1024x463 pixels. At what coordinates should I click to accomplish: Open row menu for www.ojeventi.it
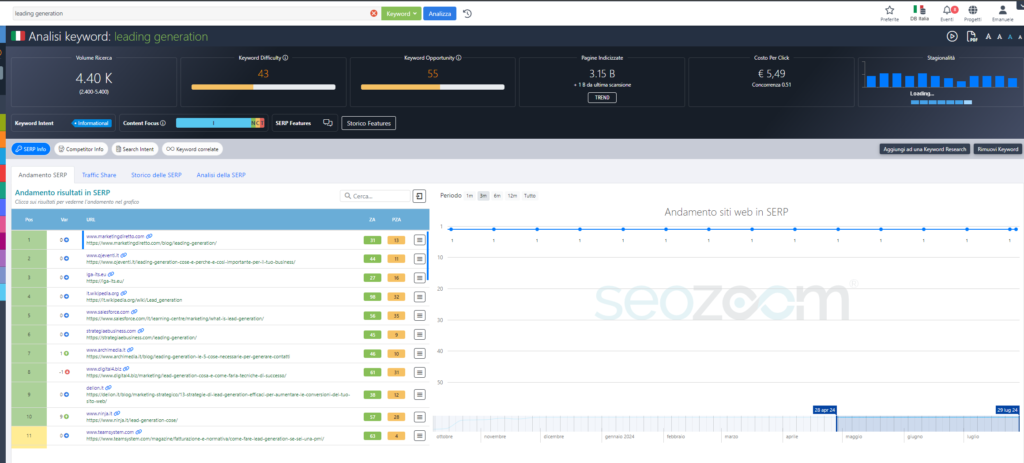[x=419, y=259]
